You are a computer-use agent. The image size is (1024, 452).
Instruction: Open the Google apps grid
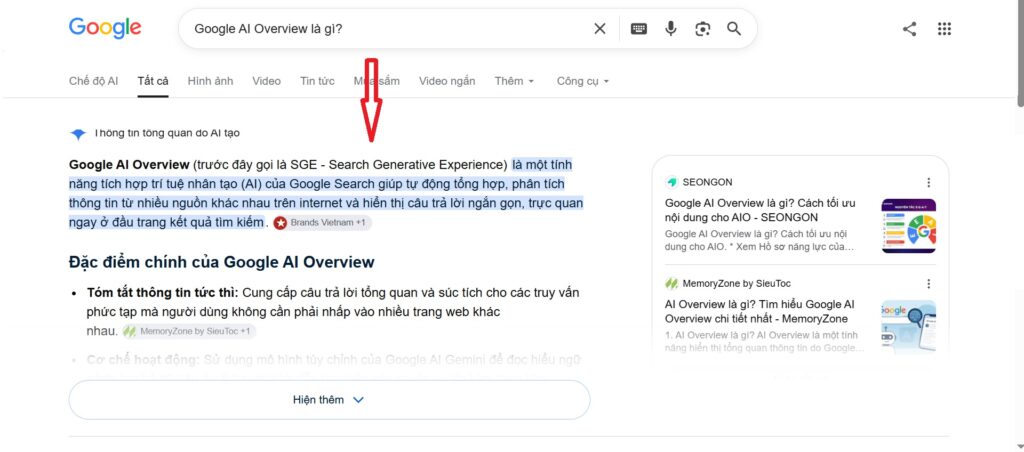tap(944, 29)
